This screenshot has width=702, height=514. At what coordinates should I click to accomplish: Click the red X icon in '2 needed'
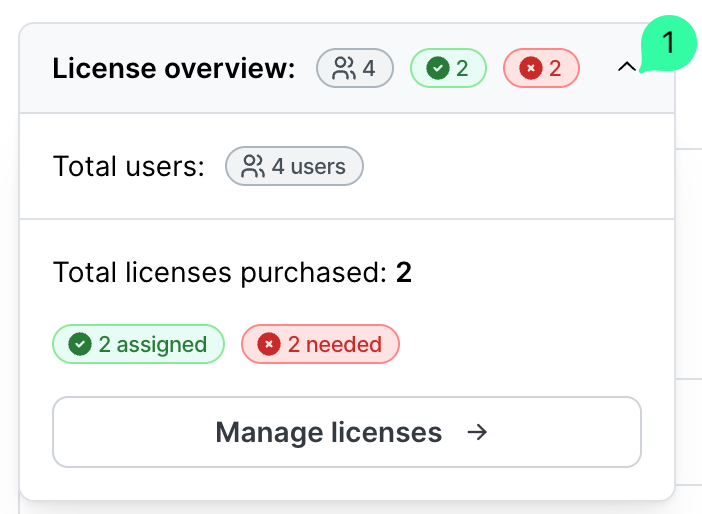pyautogui.click(x=268, y=344)
